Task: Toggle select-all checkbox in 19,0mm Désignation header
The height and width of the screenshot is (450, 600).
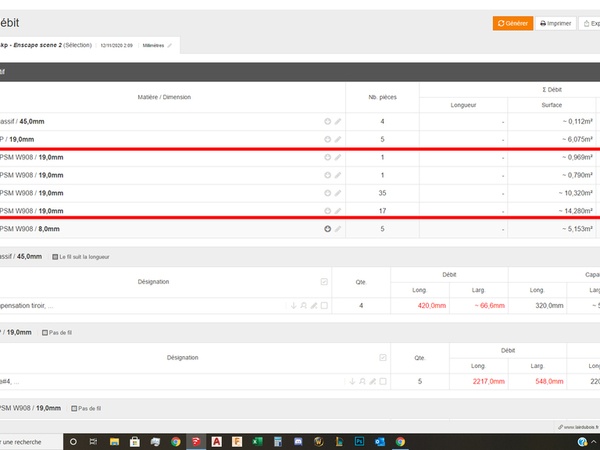Action: click(x=382, y=357)
